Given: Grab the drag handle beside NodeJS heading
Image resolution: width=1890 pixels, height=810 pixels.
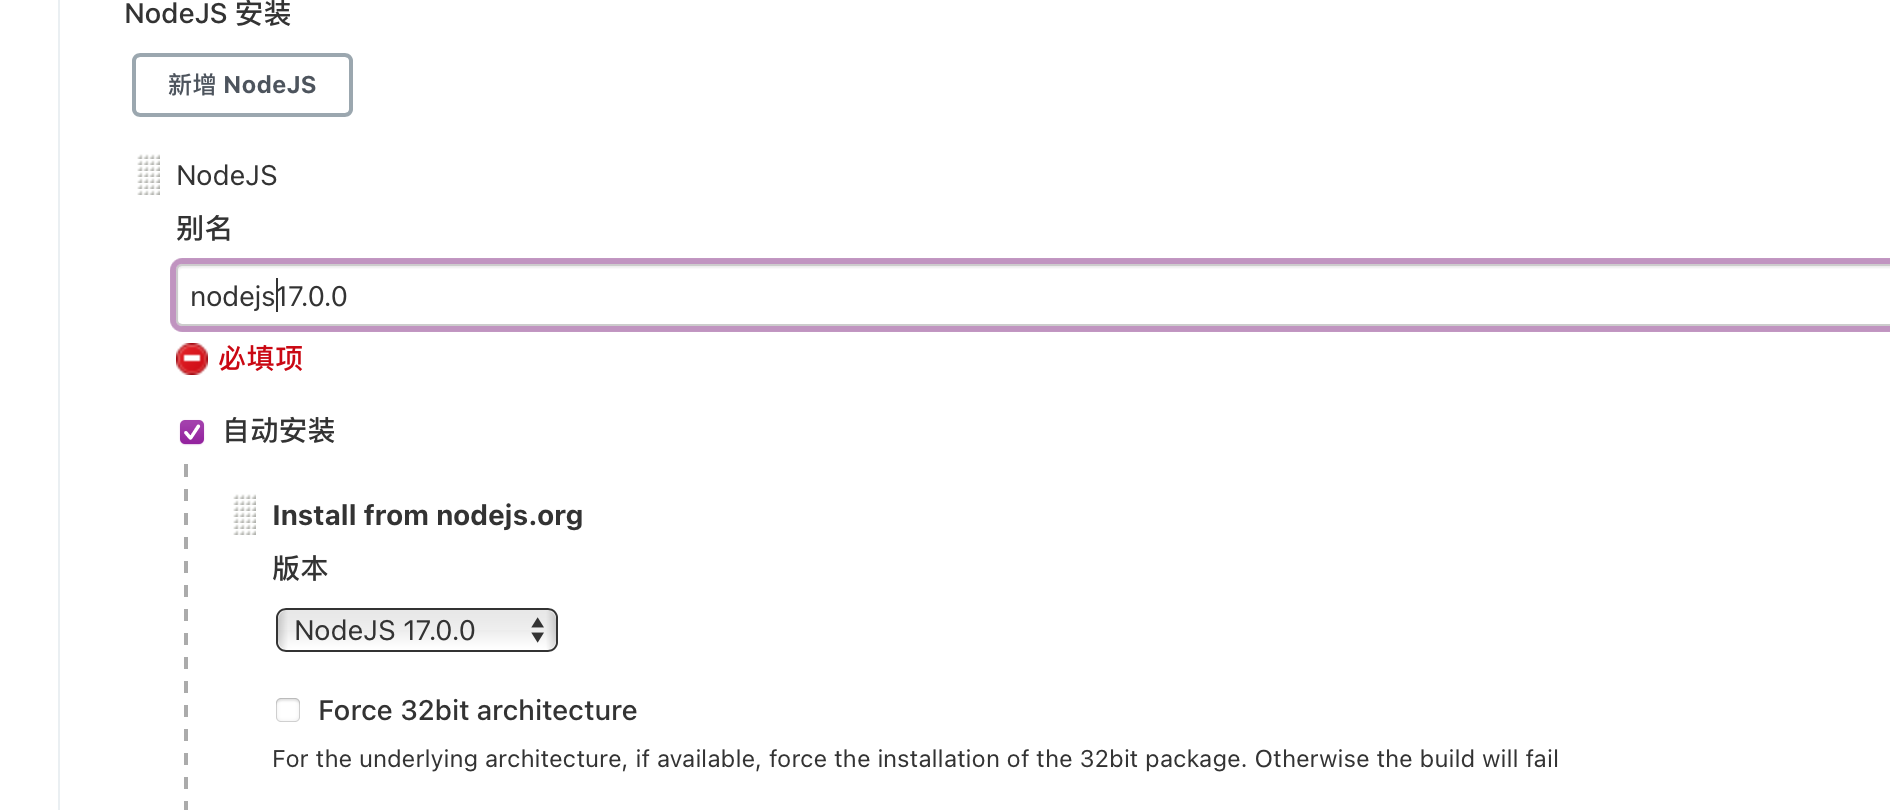Looking at the screenshot, I should click(149, 175).
